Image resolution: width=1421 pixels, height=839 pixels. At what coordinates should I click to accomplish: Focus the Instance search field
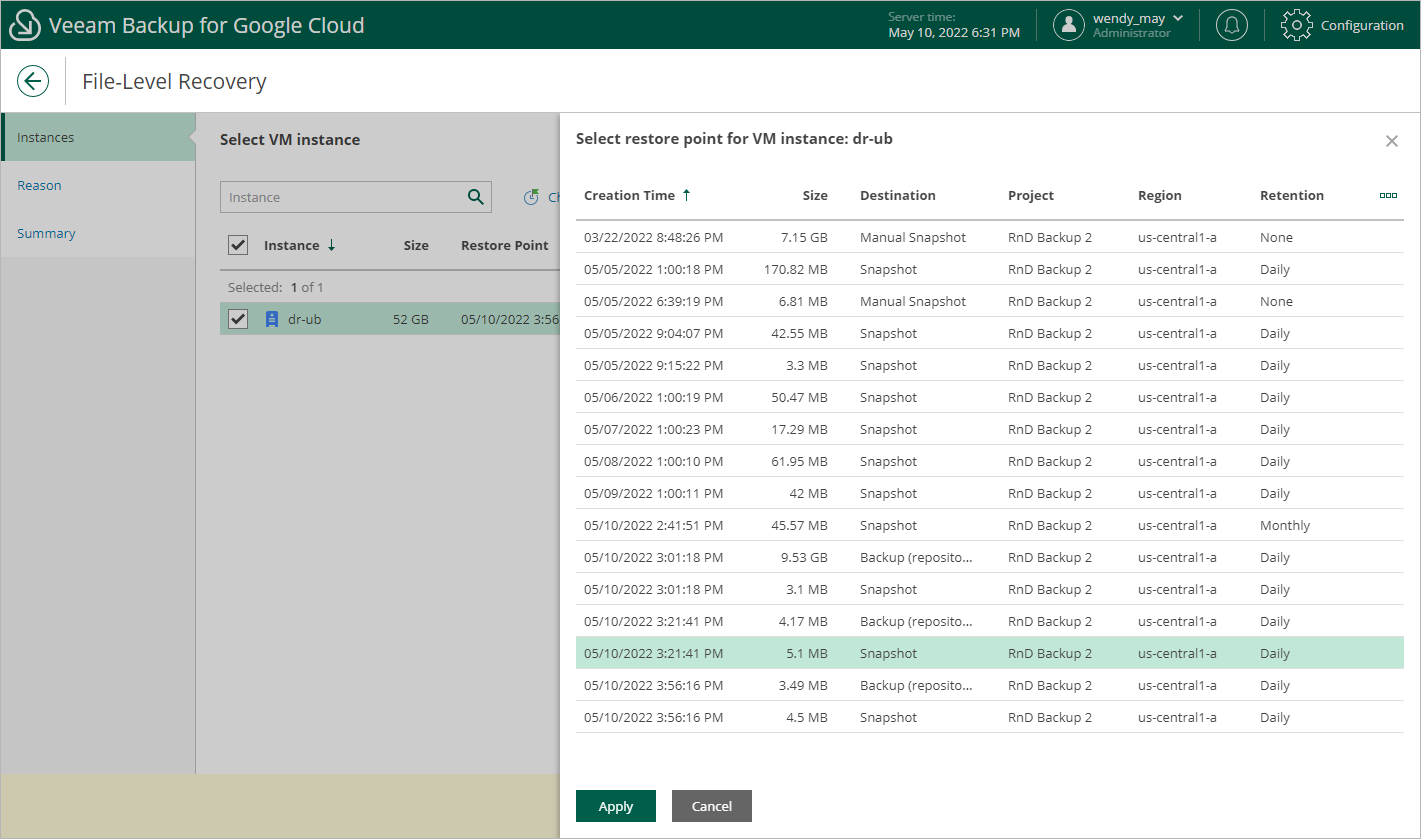343,197
